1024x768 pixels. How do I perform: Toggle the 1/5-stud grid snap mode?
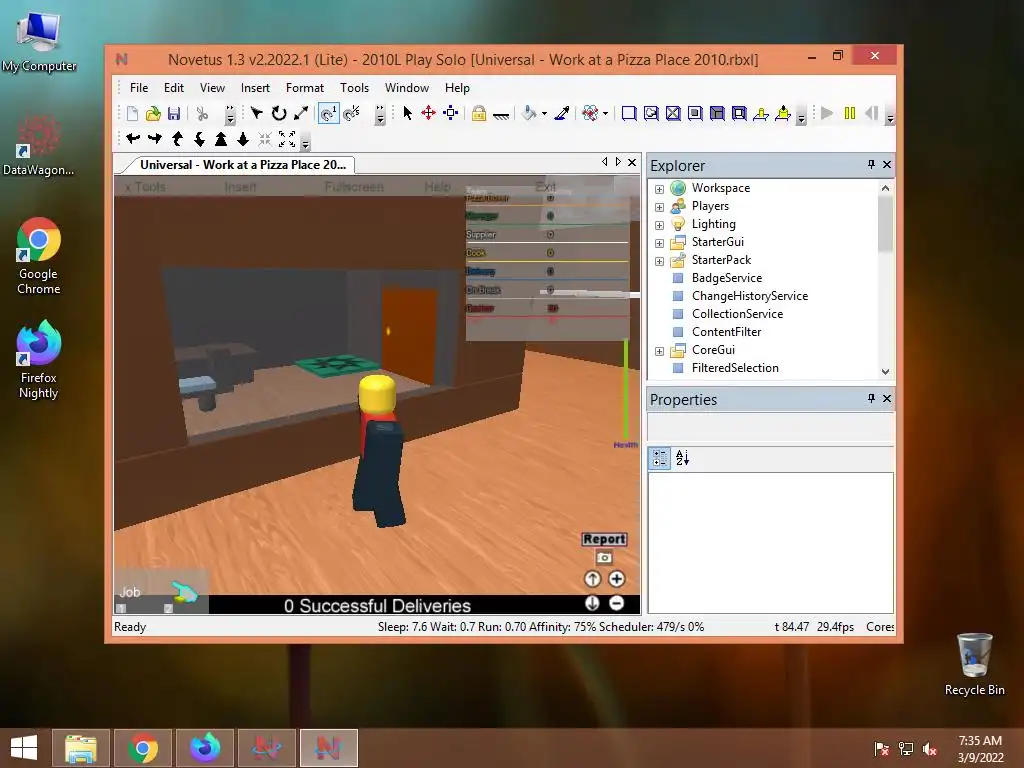tap(351, 114)
